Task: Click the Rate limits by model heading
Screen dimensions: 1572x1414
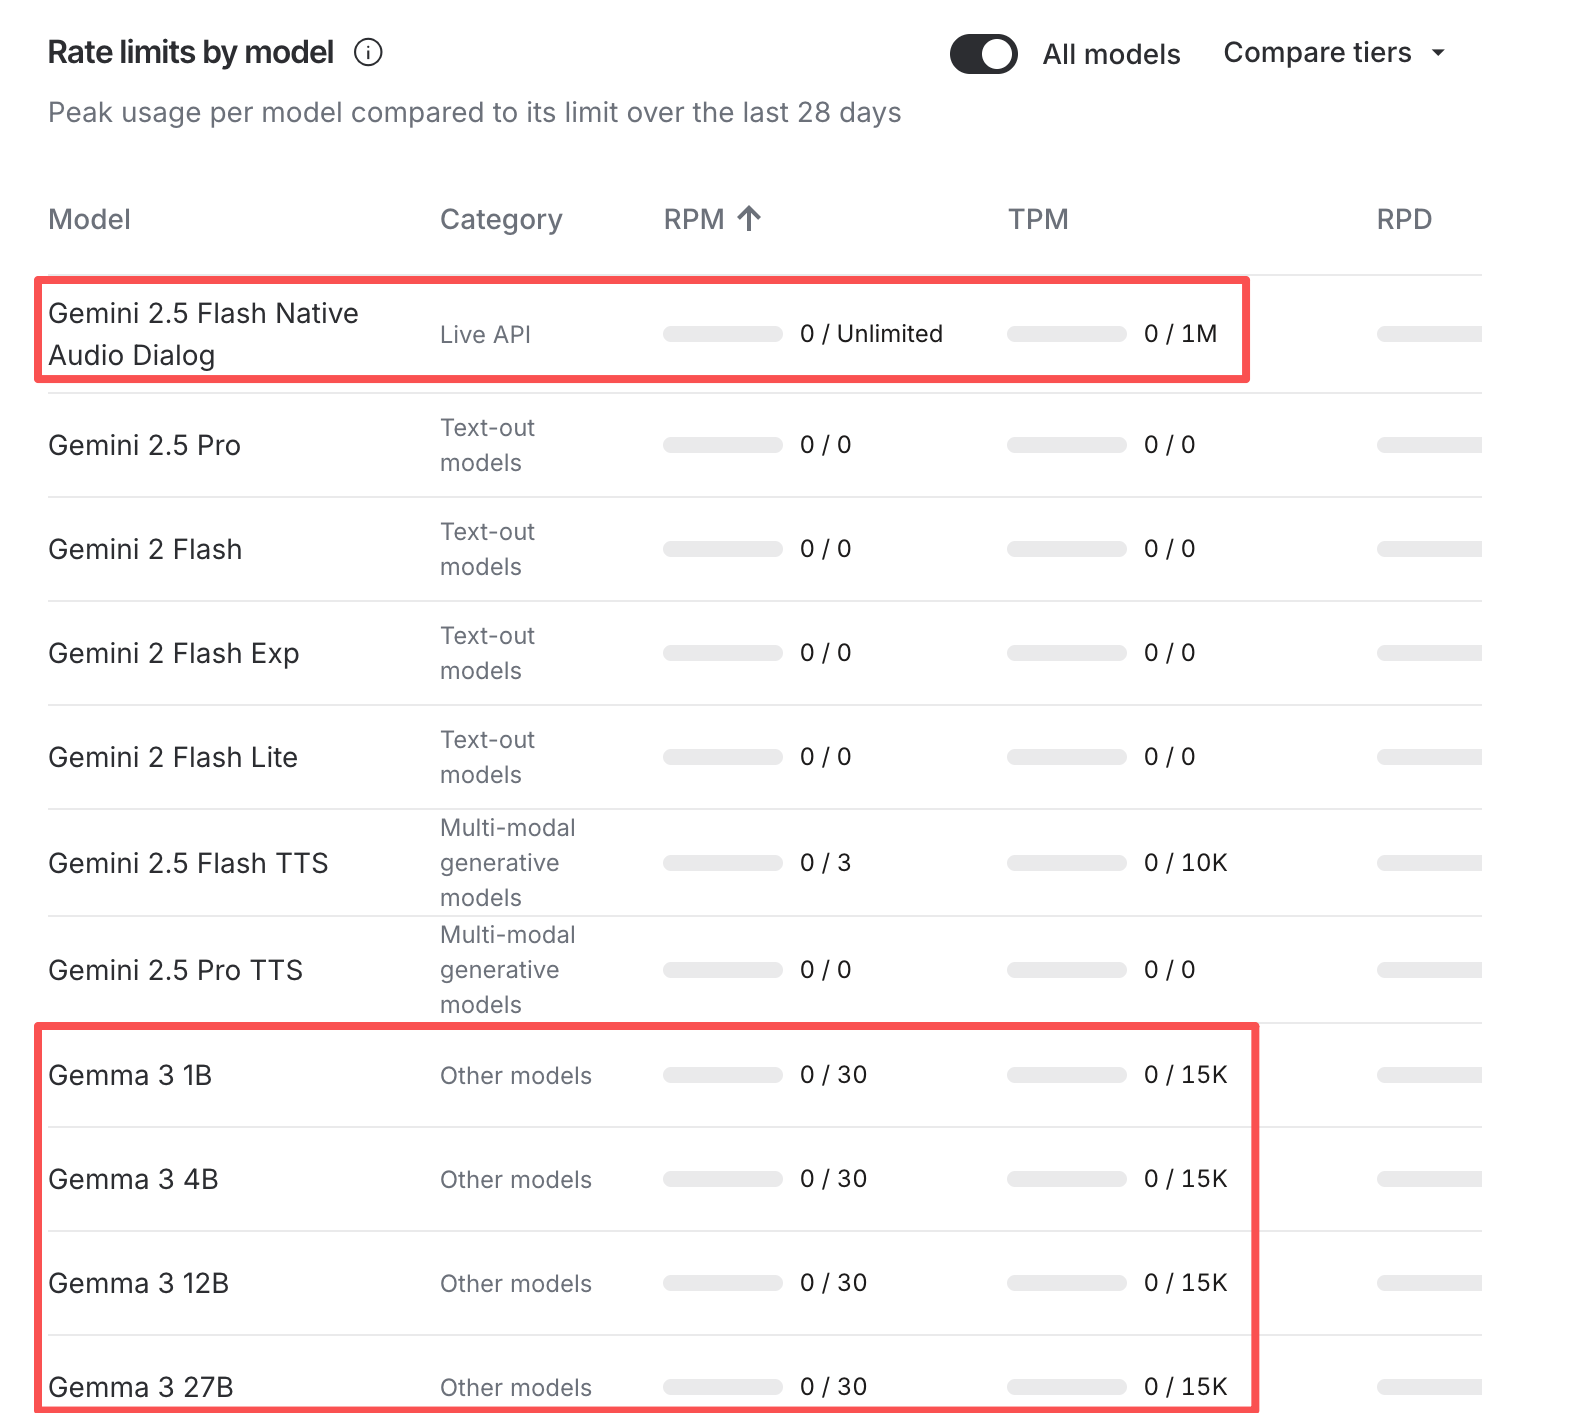Action: [x=191, y=52]
